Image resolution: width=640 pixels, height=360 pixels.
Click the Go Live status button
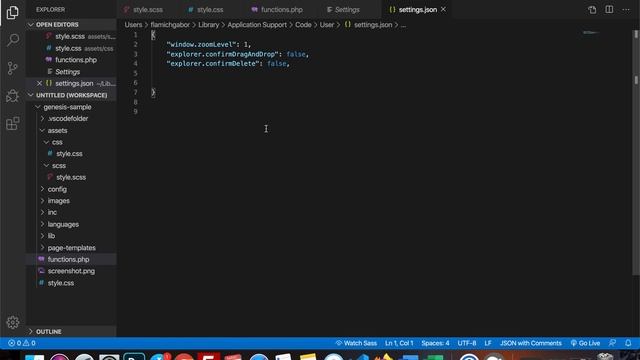(585, 343)
